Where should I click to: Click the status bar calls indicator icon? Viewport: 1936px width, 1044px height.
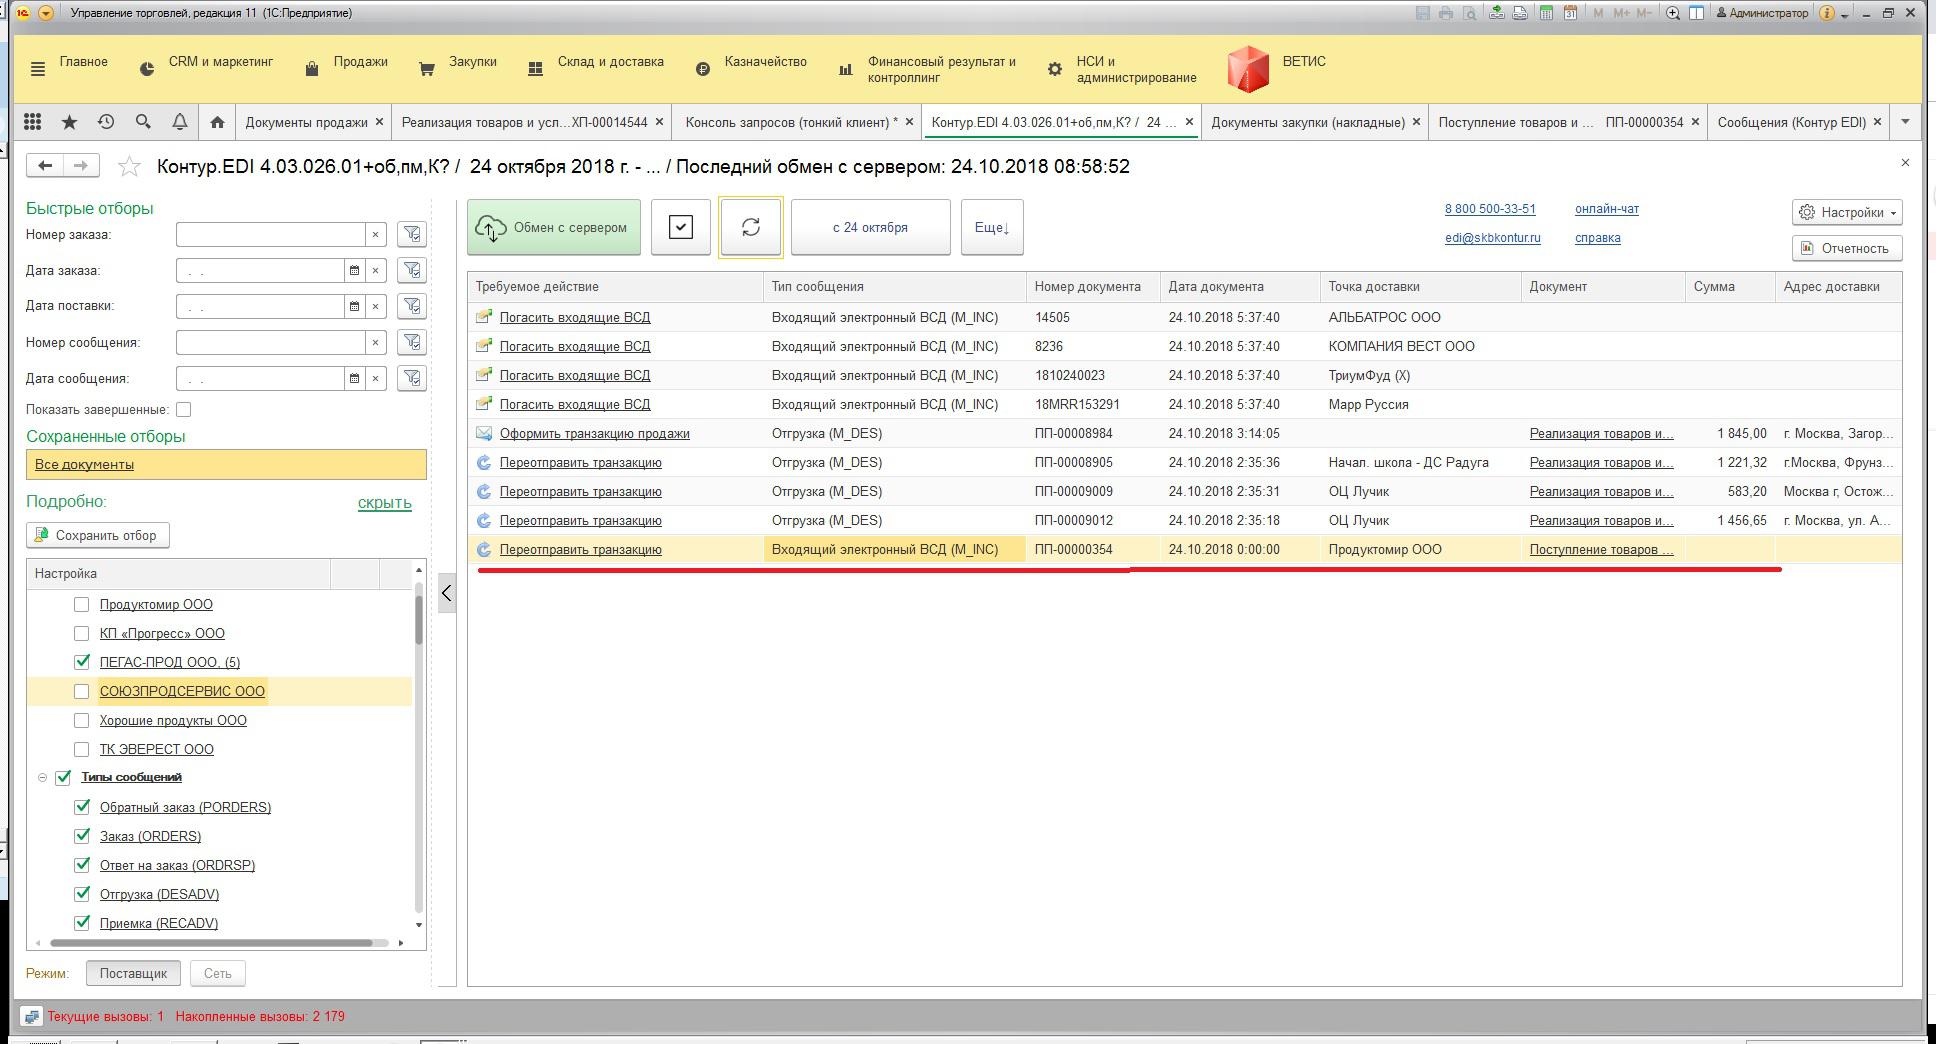click(x=30, y=1017)
